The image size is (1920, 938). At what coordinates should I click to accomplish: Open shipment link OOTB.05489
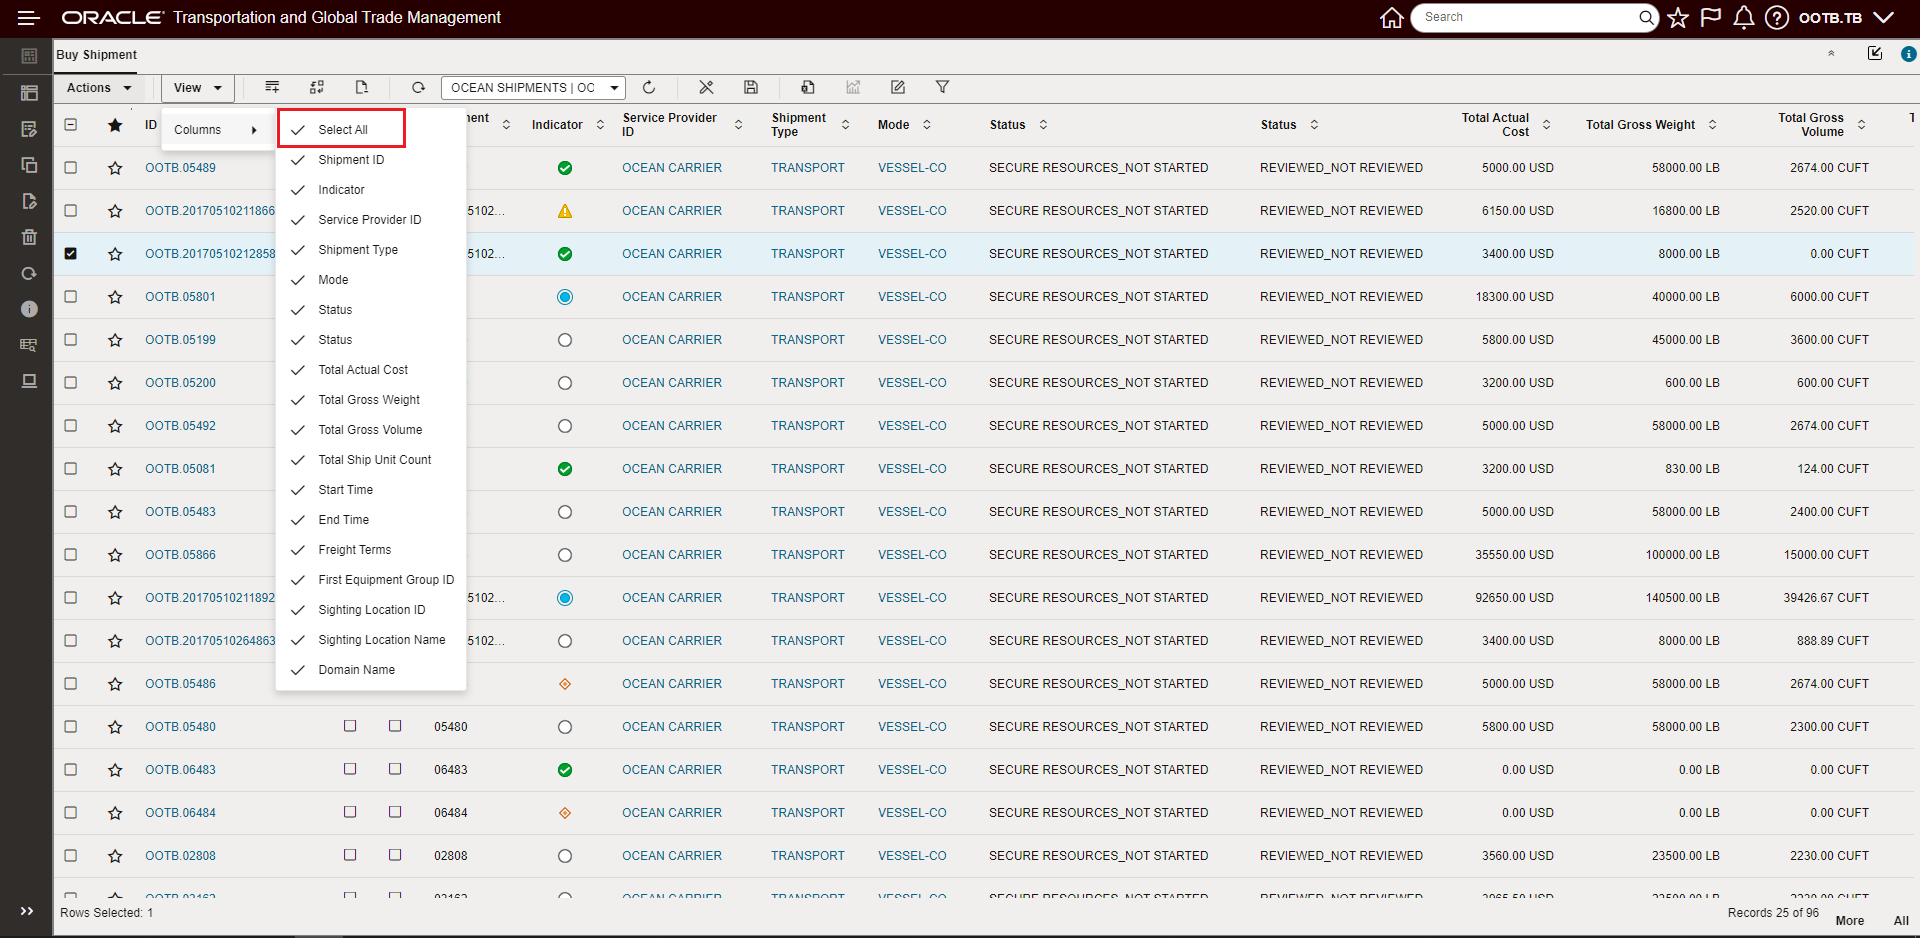pos(181,167)
